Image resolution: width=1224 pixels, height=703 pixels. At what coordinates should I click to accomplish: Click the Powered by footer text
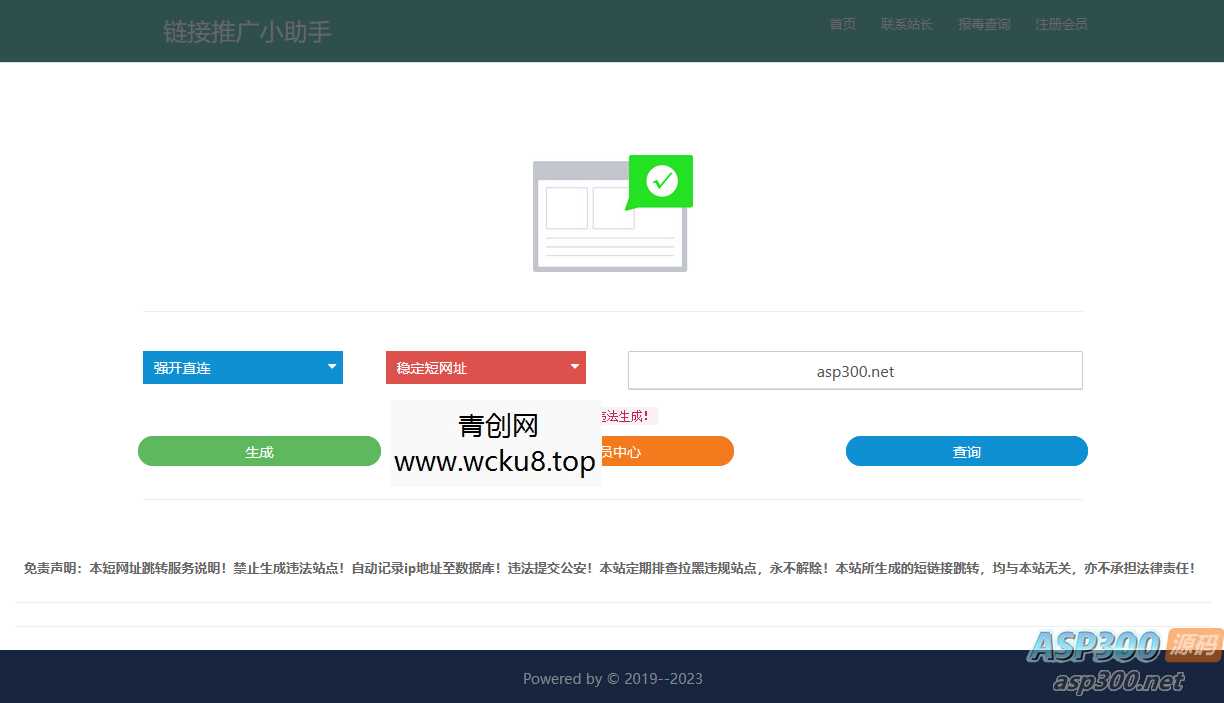612,678
